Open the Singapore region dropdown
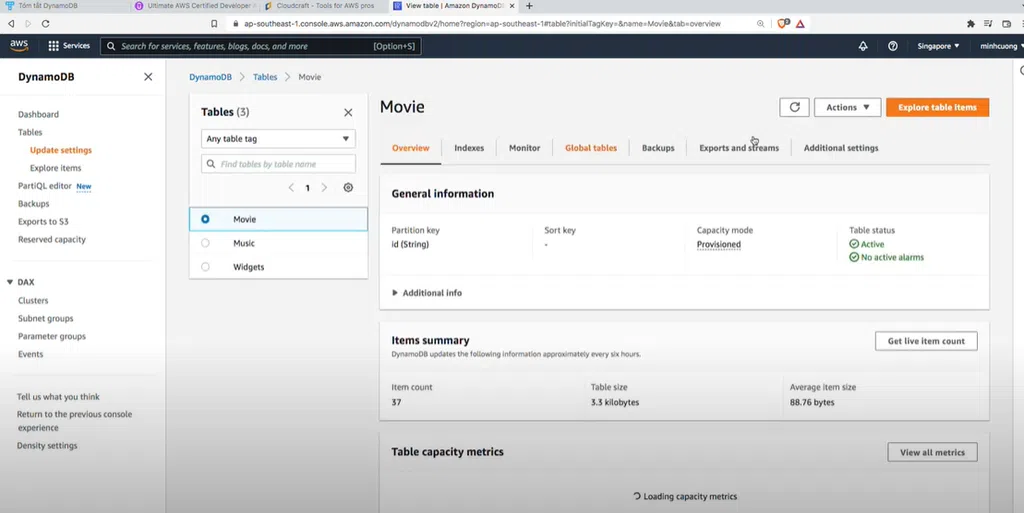This screenshot has width=1024, height=513. tap(938, 46)
